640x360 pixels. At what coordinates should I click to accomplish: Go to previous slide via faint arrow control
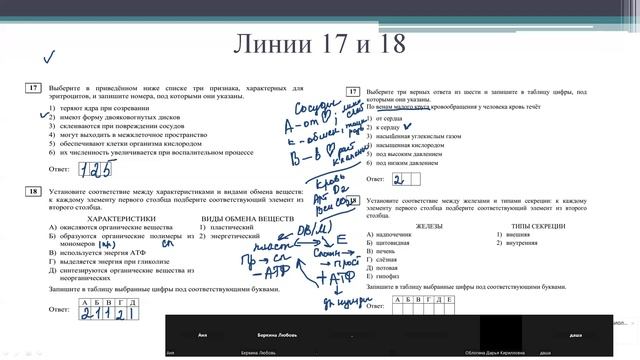(x=6, y=354)
